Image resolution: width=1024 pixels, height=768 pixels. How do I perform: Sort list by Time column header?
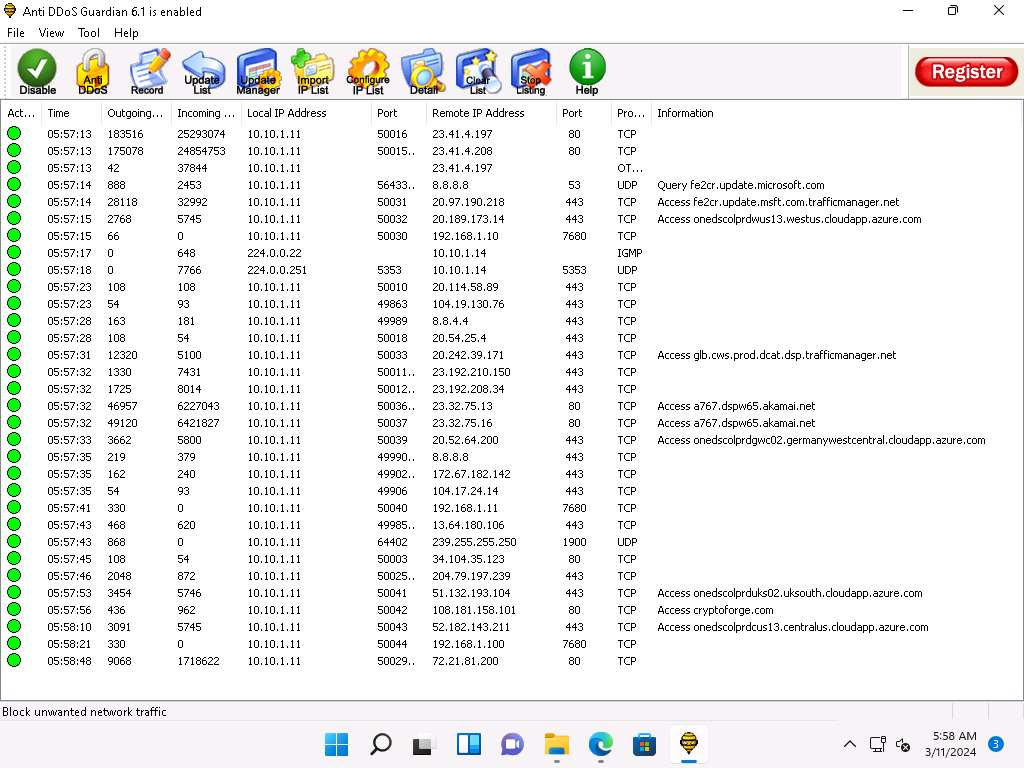(59, 113)
